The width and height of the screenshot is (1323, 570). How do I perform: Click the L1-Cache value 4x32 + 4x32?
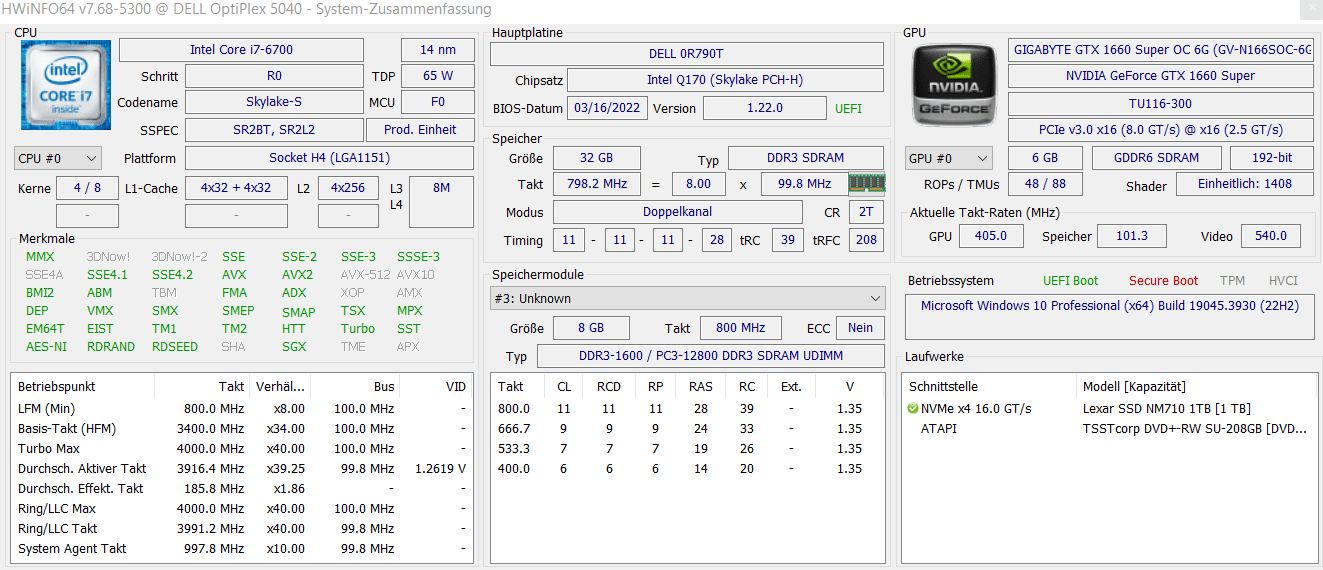pos(235,188)
